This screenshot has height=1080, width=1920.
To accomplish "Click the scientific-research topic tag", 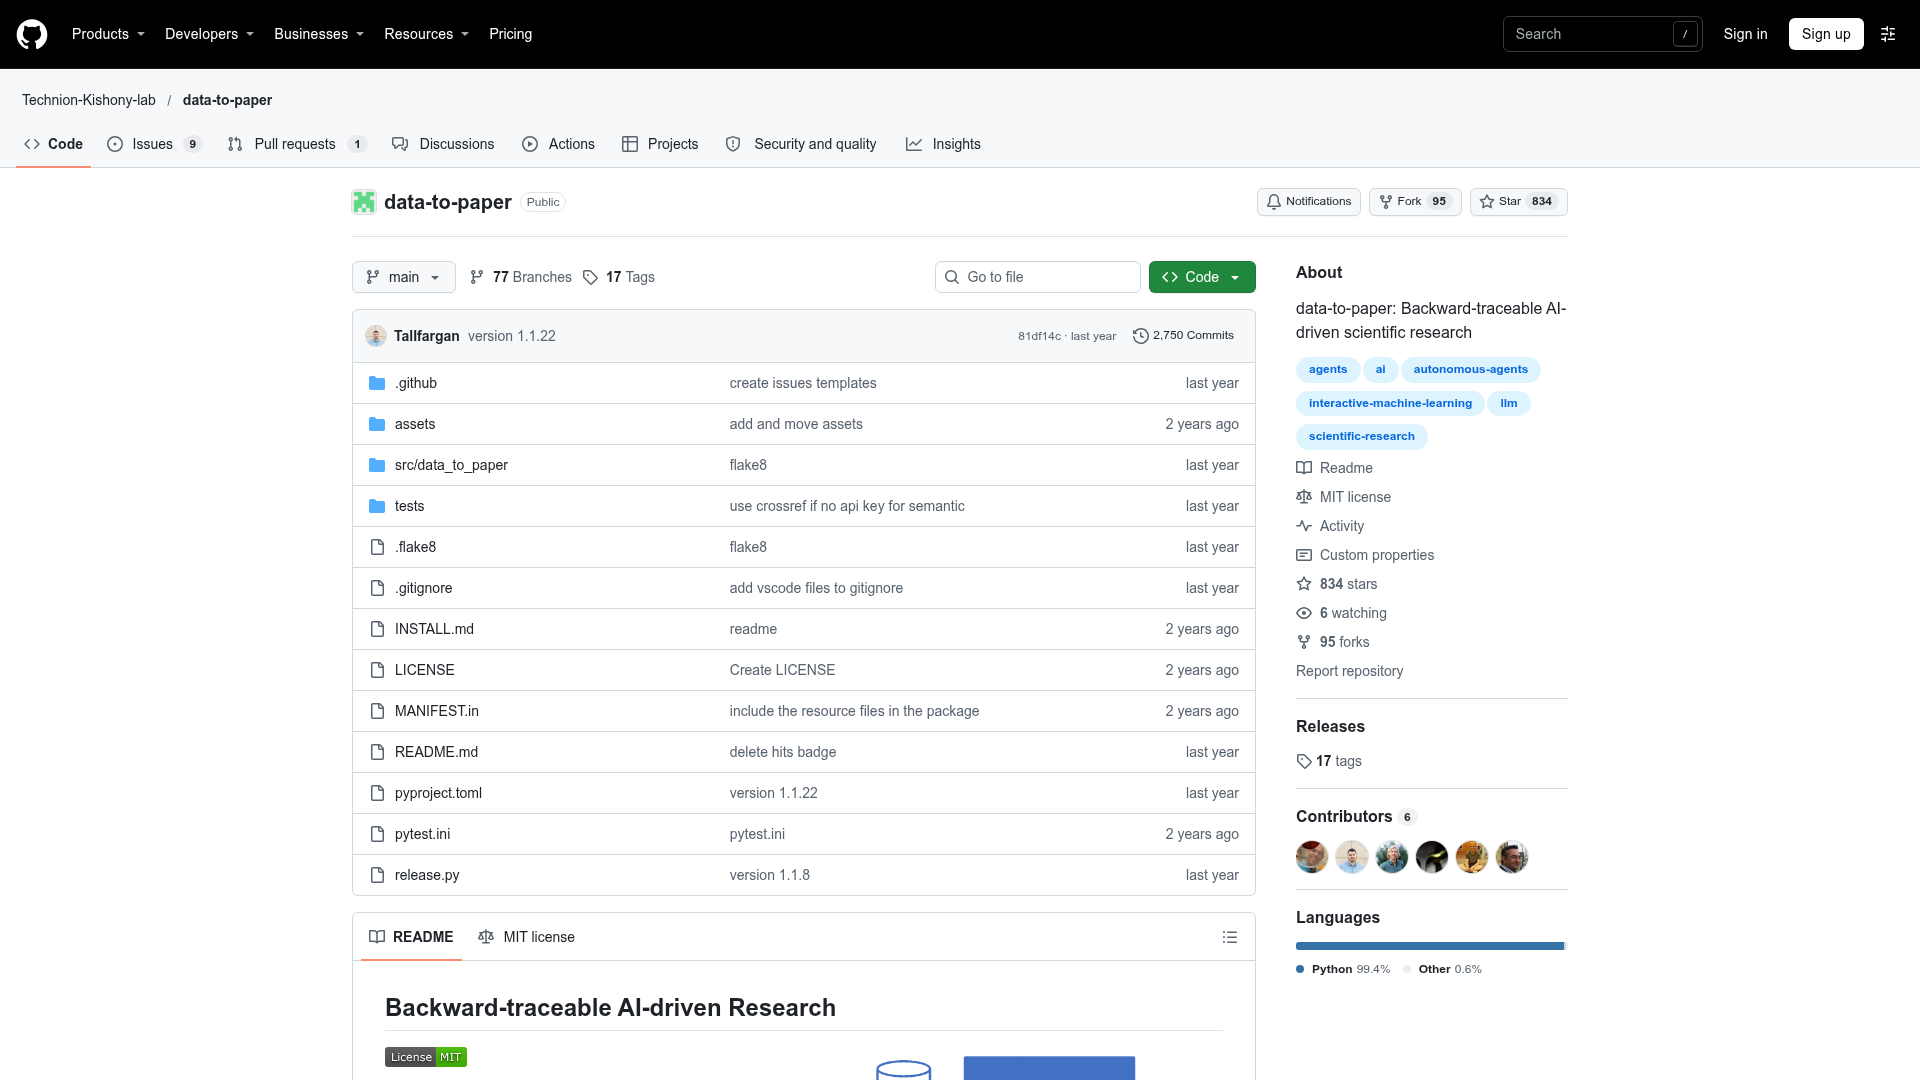I will 1361,437.
